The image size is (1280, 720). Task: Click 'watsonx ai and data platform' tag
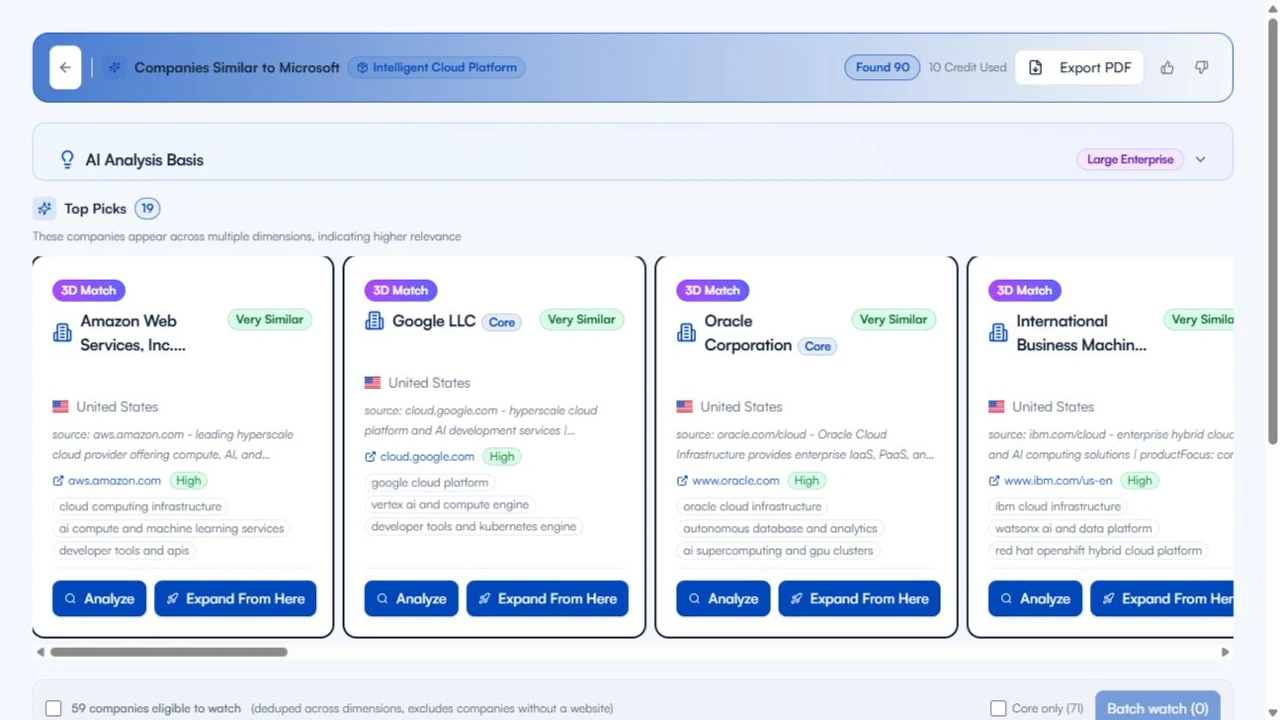point(1073,529)
